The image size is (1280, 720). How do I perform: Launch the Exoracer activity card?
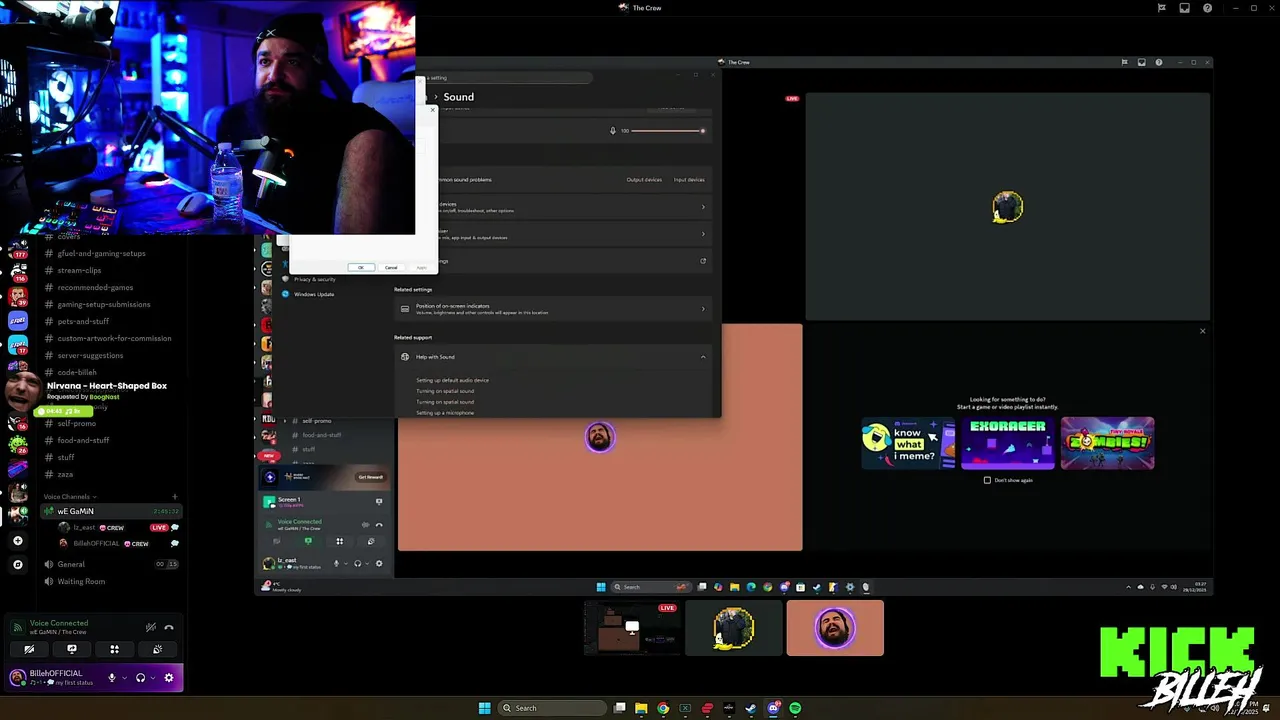tap(1008, 443)
